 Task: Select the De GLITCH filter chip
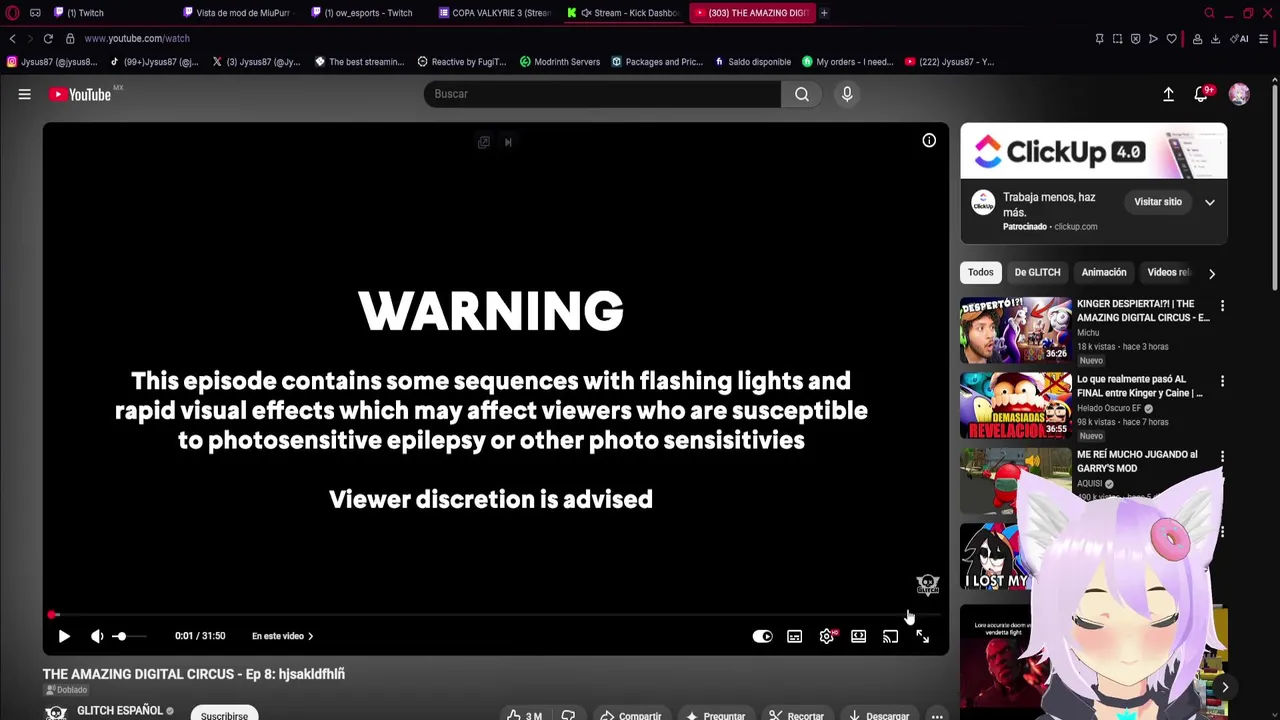[x=1037, y=272]
